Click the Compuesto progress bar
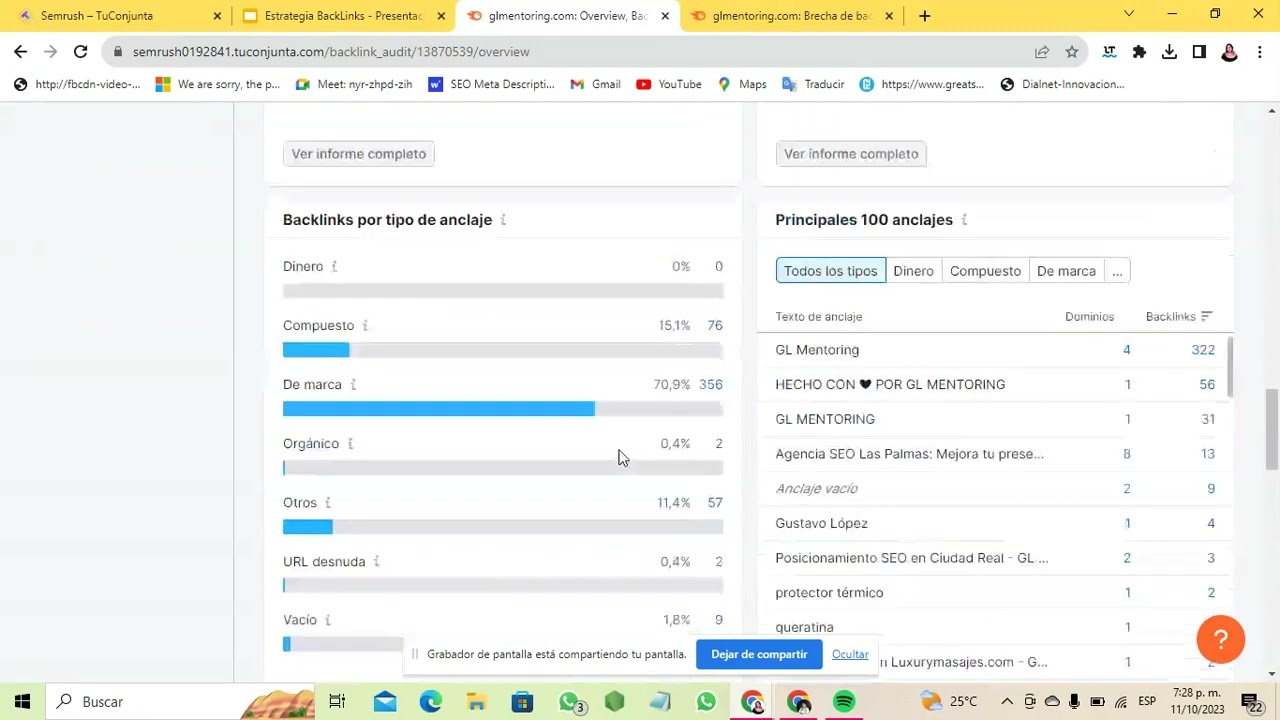1280x720 pixels. pyautogui.click(x=503, y=350)
